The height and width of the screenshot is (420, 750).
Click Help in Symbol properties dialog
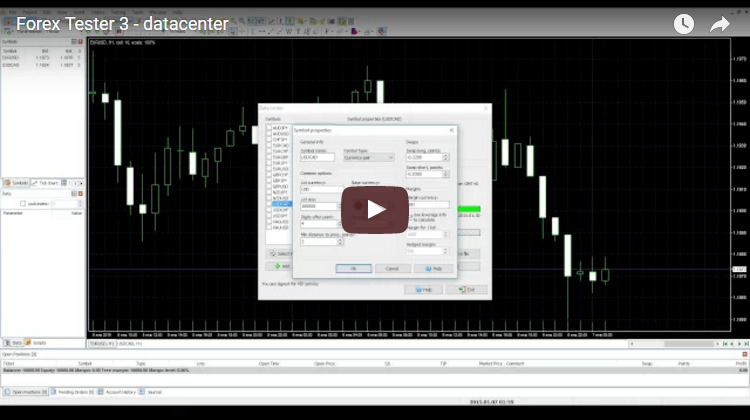pyautogui.click(x=433, y=268)
